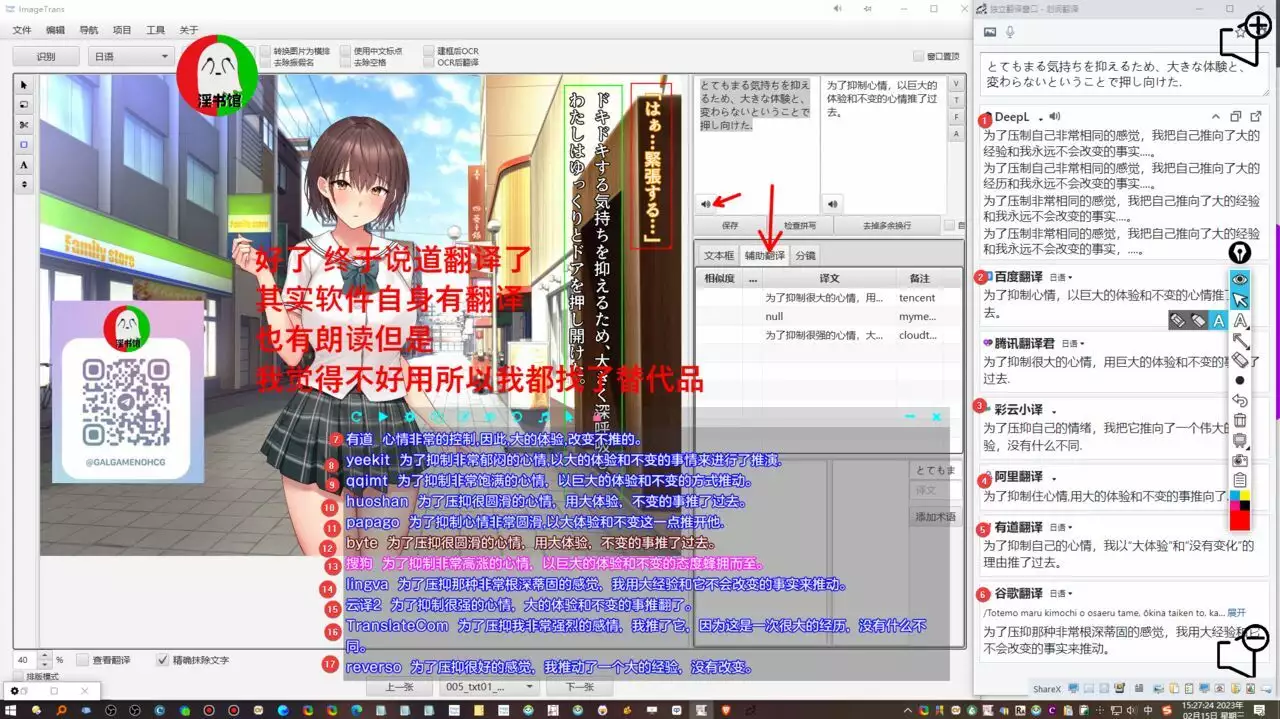Click the 识别 button

click(x=46, y=57)
